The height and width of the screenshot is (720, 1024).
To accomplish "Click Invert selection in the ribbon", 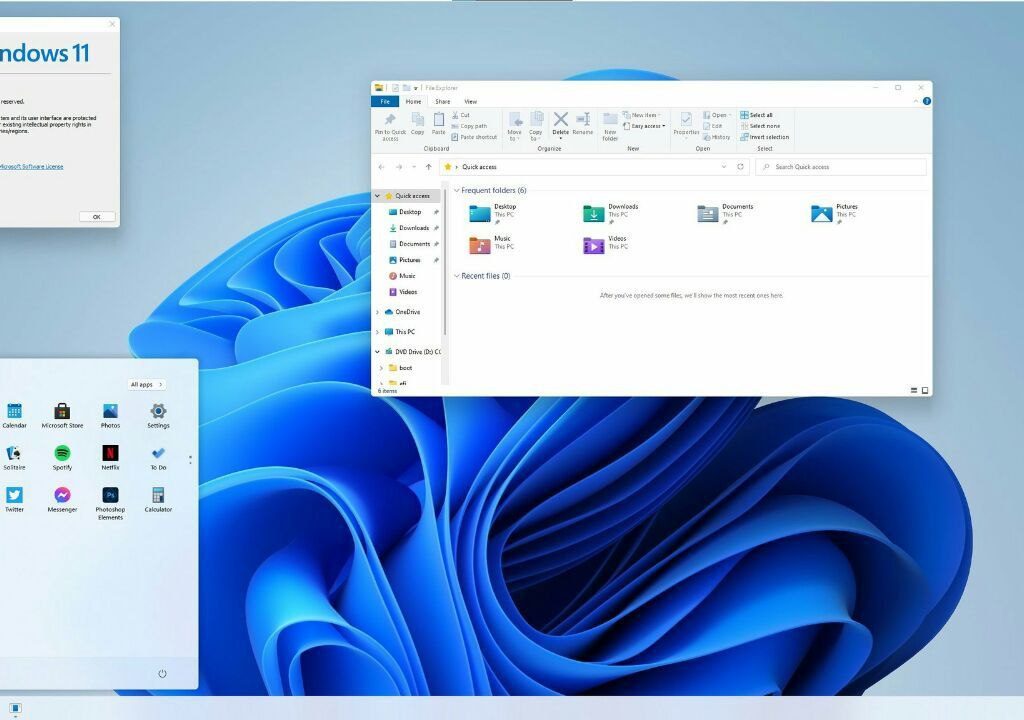I will [765, 137].
